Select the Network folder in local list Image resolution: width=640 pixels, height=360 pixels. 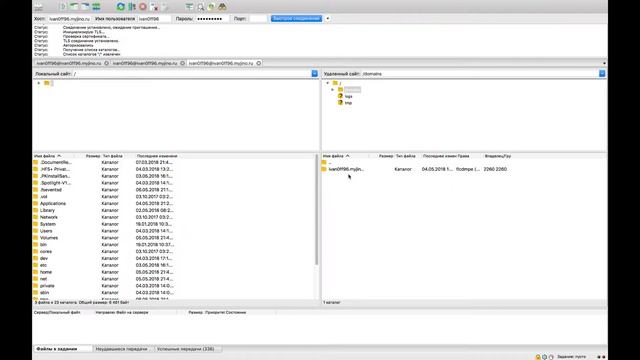tap(49, 217)
